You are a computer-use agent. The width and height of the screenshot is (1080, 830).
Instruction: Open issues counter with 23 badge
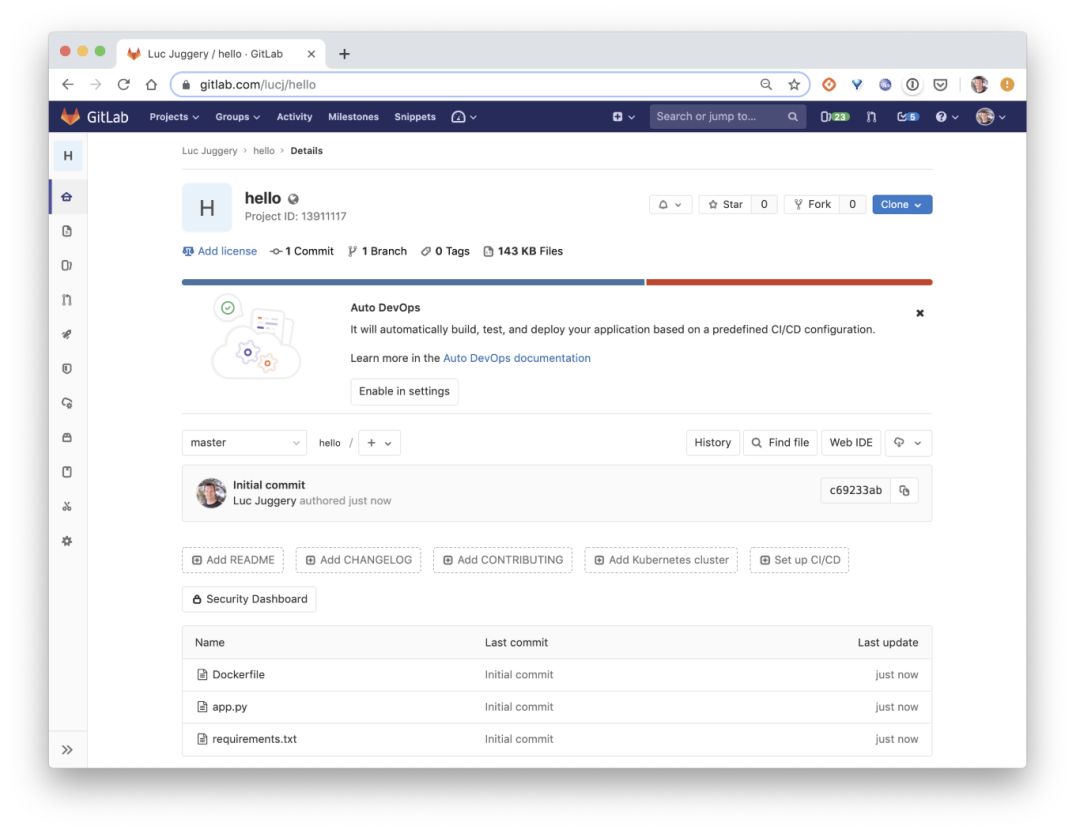click(834, 116)
